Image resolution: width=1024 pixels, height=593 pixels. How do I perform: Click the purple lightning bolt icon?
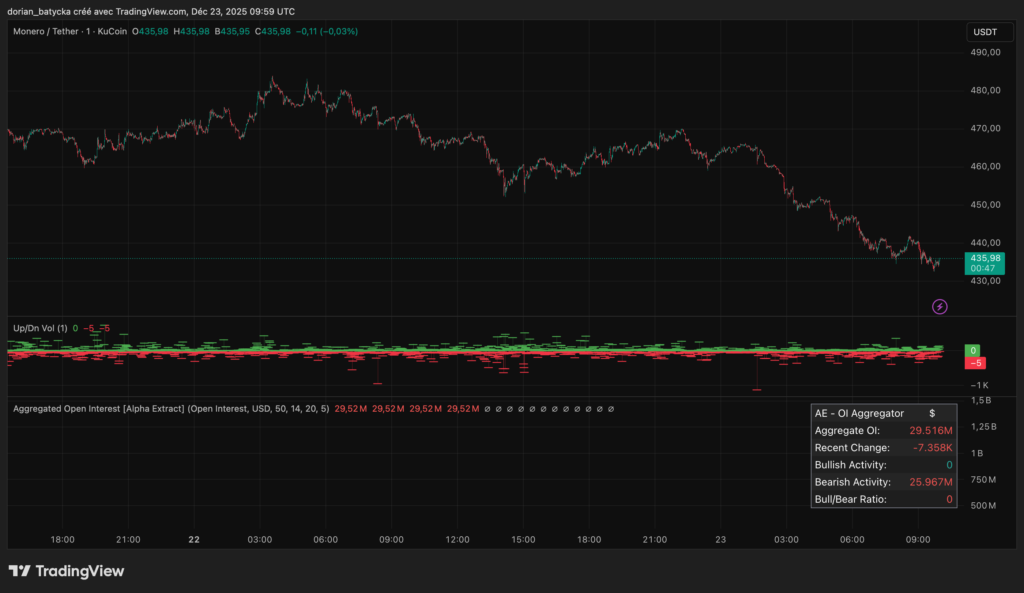(x=939, y=306)
